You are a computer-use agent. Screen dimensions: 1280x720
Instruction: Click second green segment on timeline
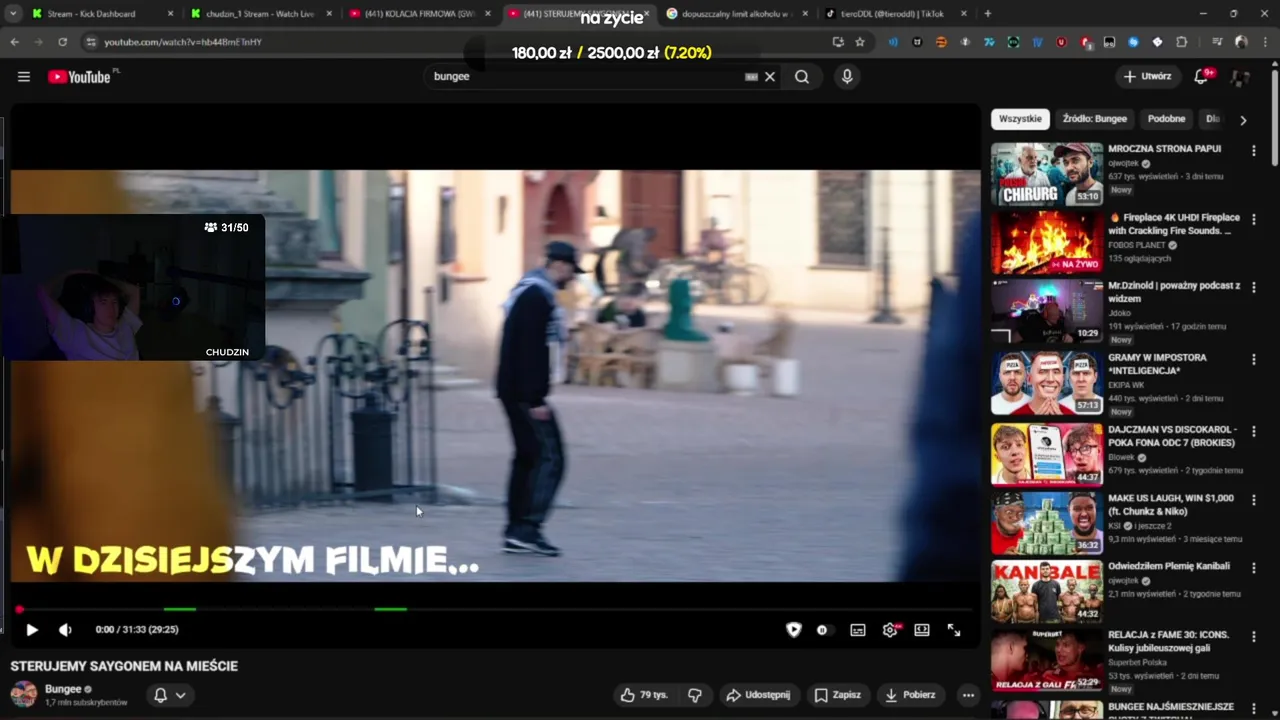pyautogui.click(x=390, y=609)
